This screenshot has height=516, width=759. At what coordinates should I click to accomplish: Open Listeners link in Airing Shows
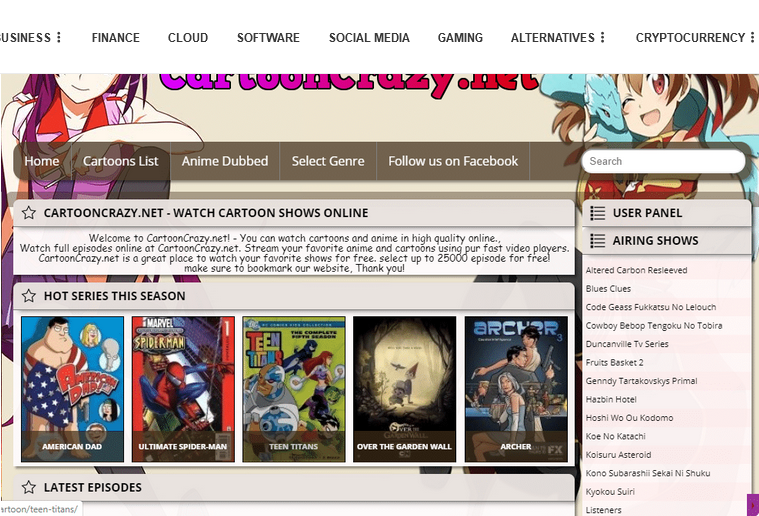pyautogui.click(x=603, y=510)
